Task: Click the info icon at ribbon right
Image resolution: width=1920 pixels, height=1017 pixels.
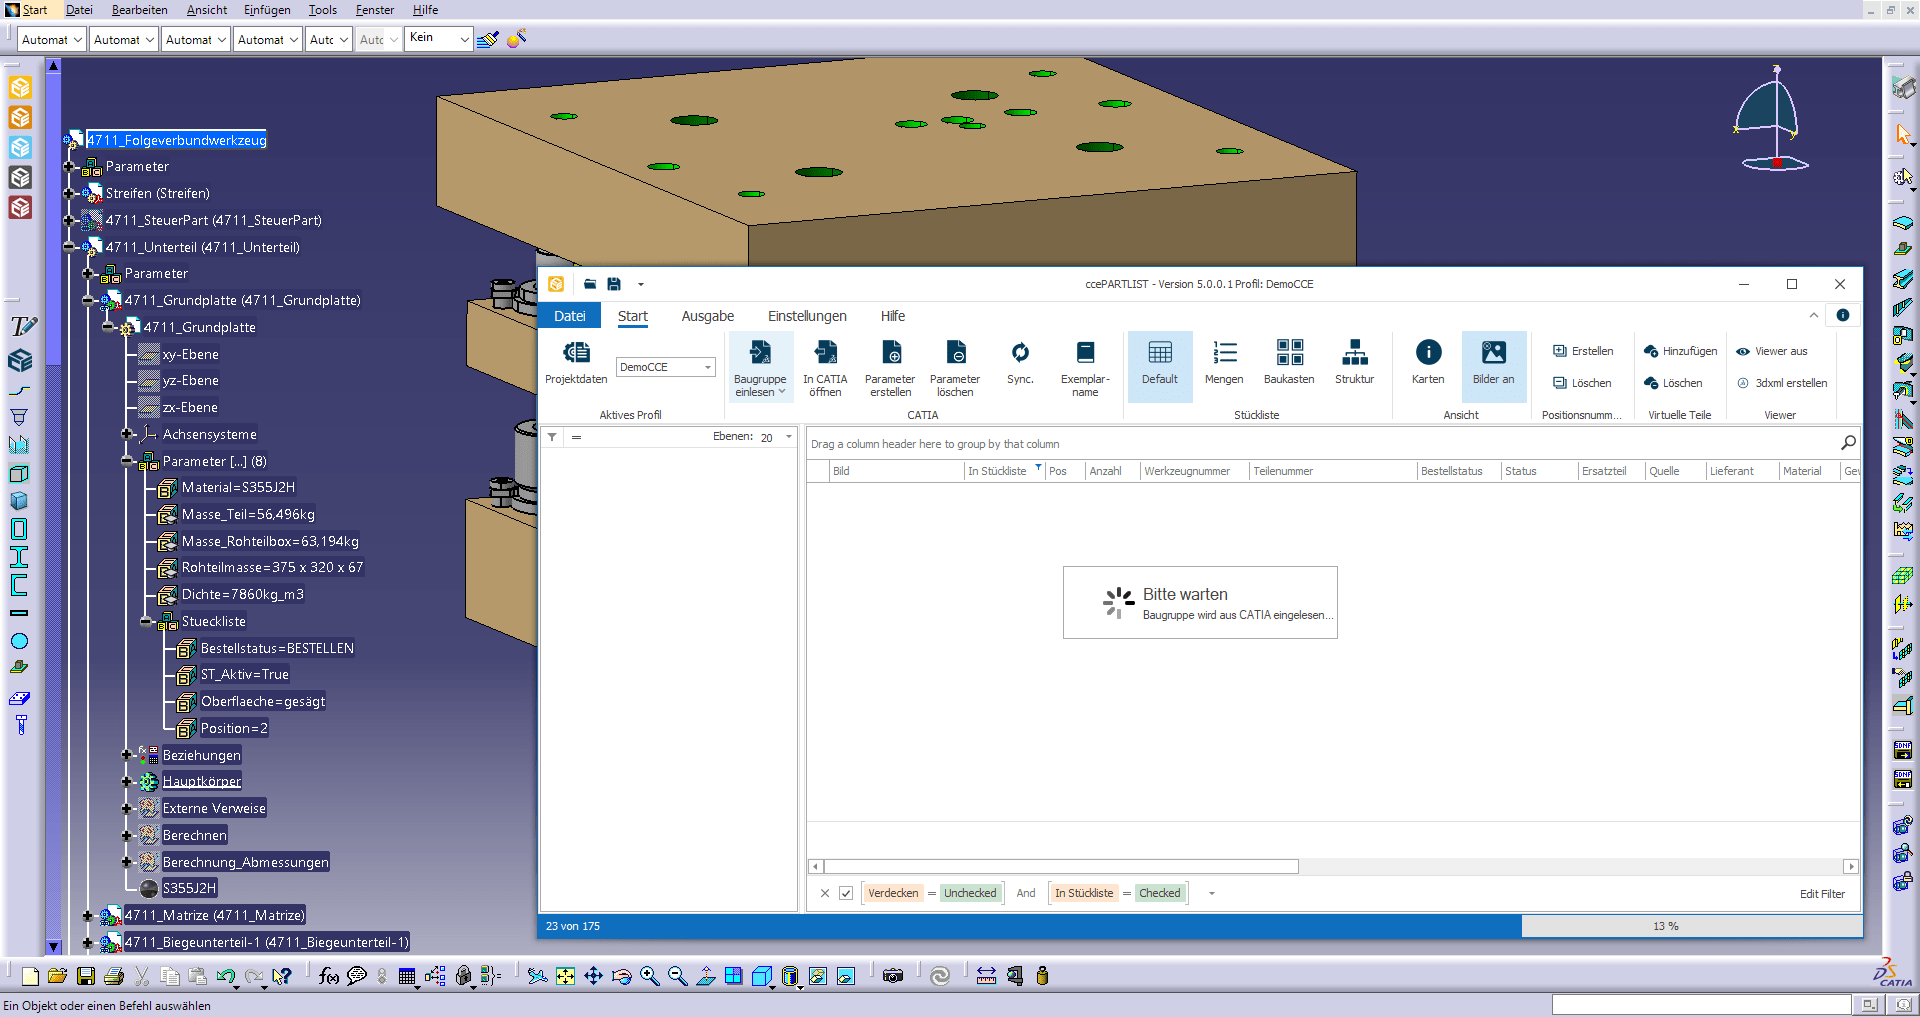Action: pyautogui.click(x=1842, y=315)
